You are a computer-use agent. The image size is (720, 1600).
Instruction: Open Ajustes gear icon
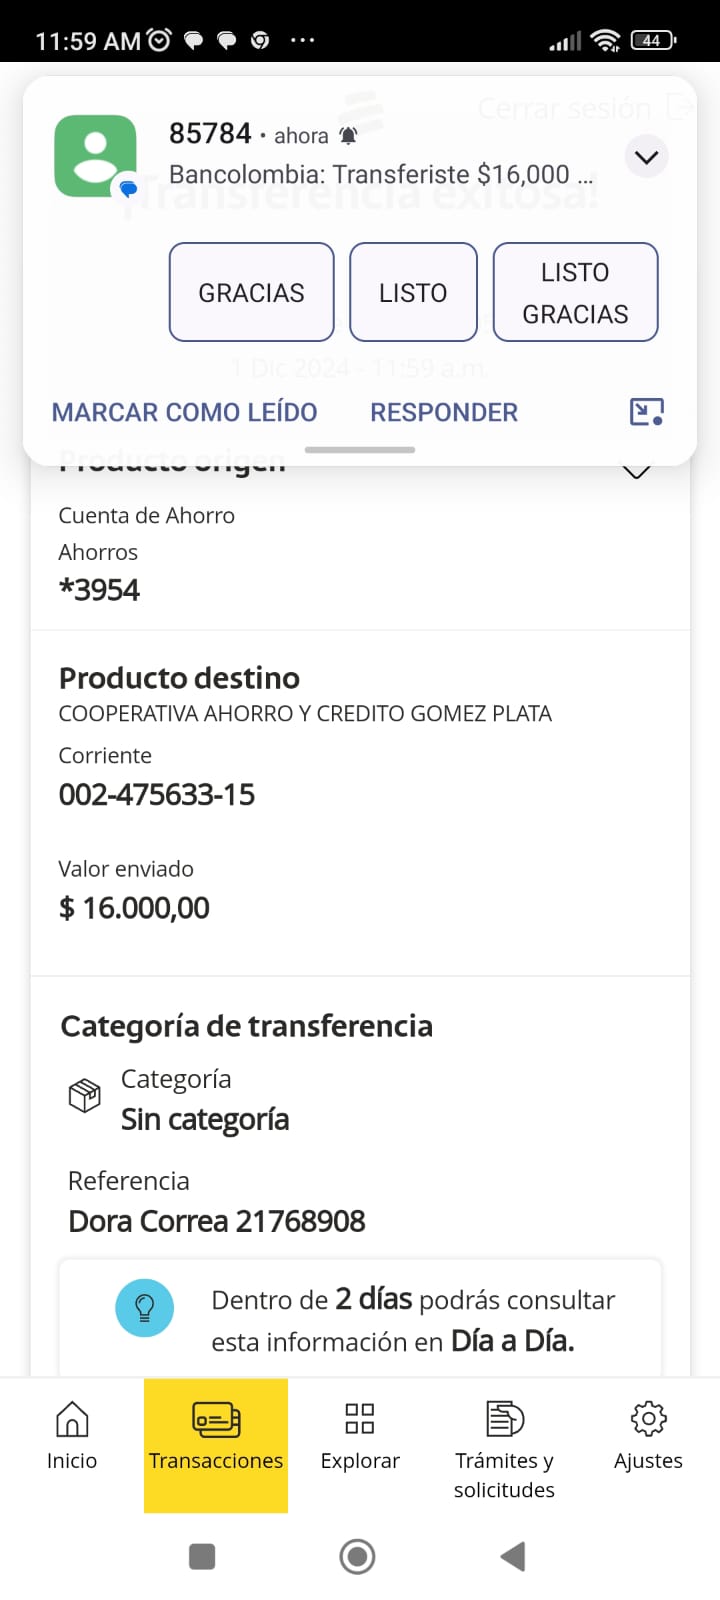(x=648, y=1436)
